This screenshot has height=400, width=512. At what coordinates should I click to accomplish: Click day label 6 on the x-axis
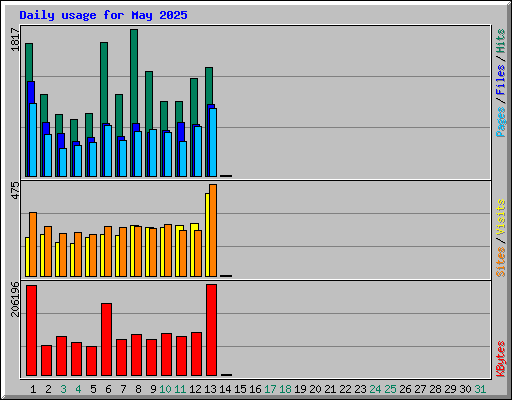click(x=108, y=389)
